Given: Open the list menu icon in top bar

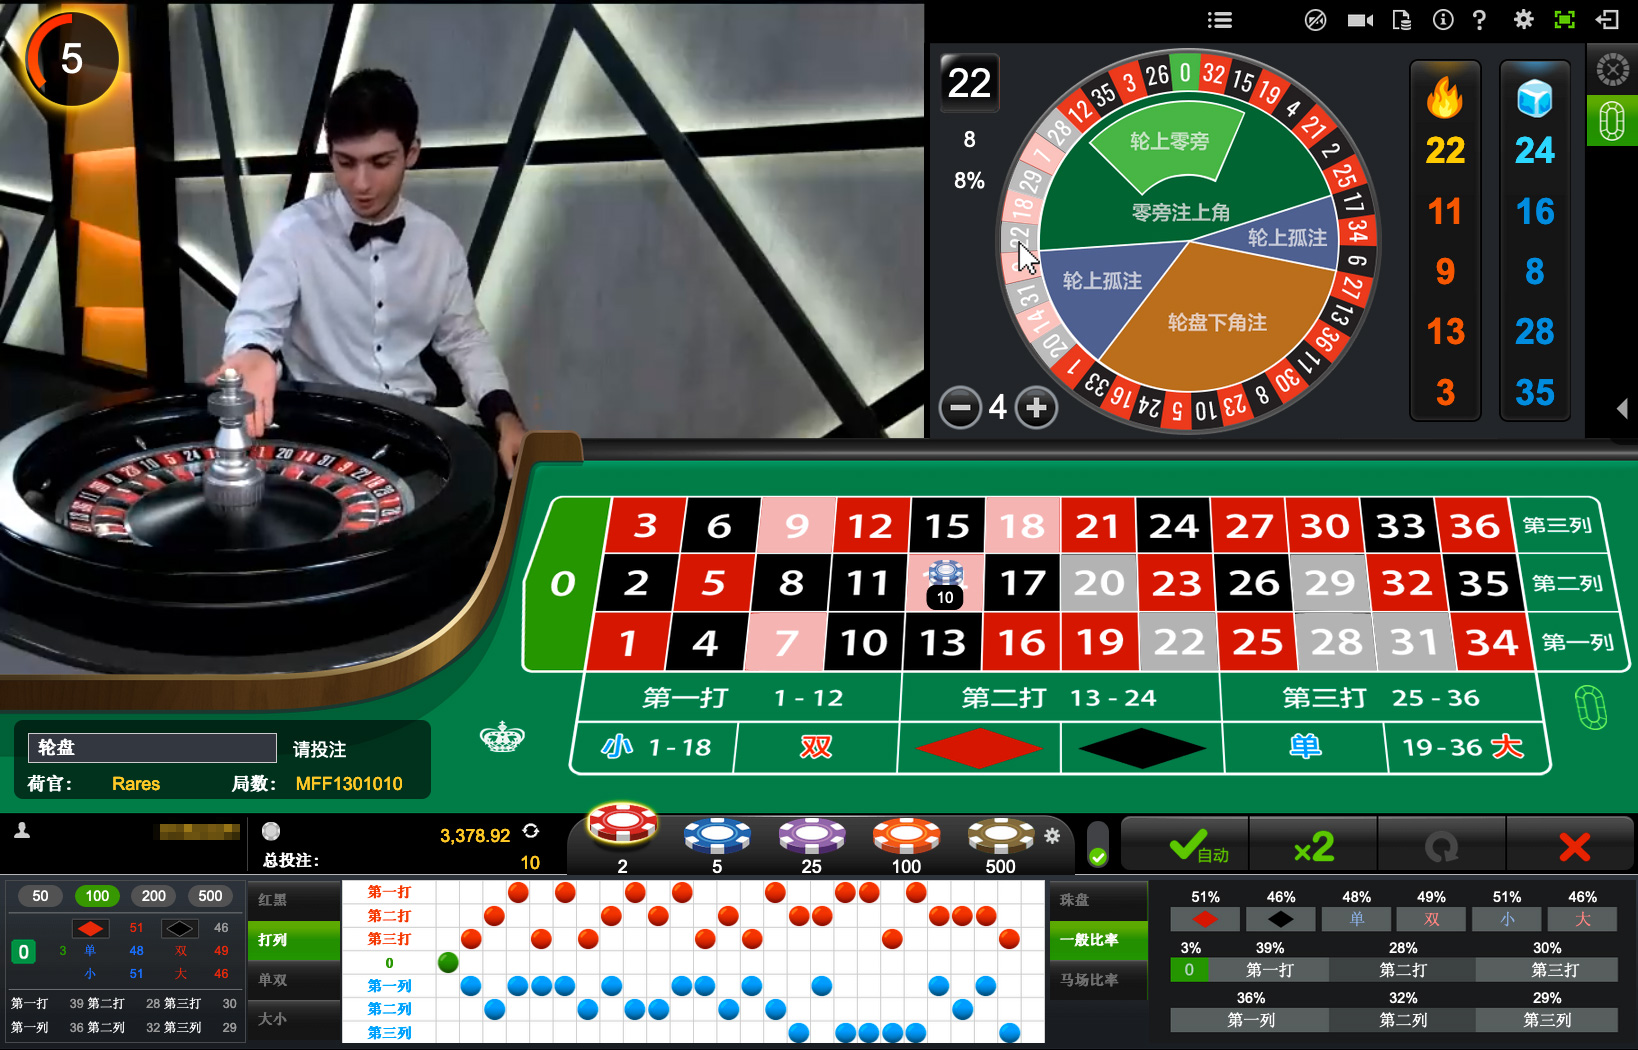Looking at the screenshot, I should pos(1219,20).
